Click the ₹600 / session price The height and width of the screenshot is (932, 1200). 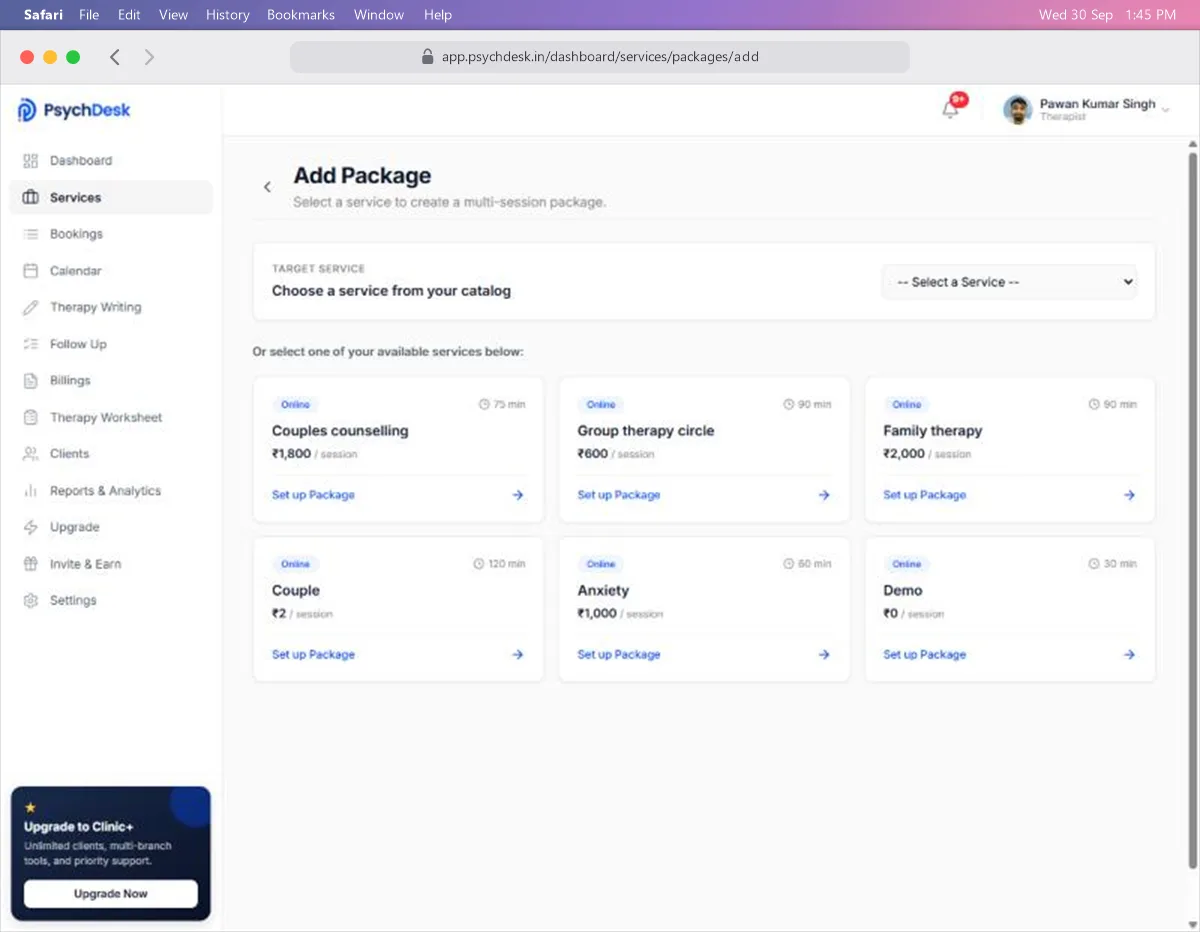(x=616, y=454)
